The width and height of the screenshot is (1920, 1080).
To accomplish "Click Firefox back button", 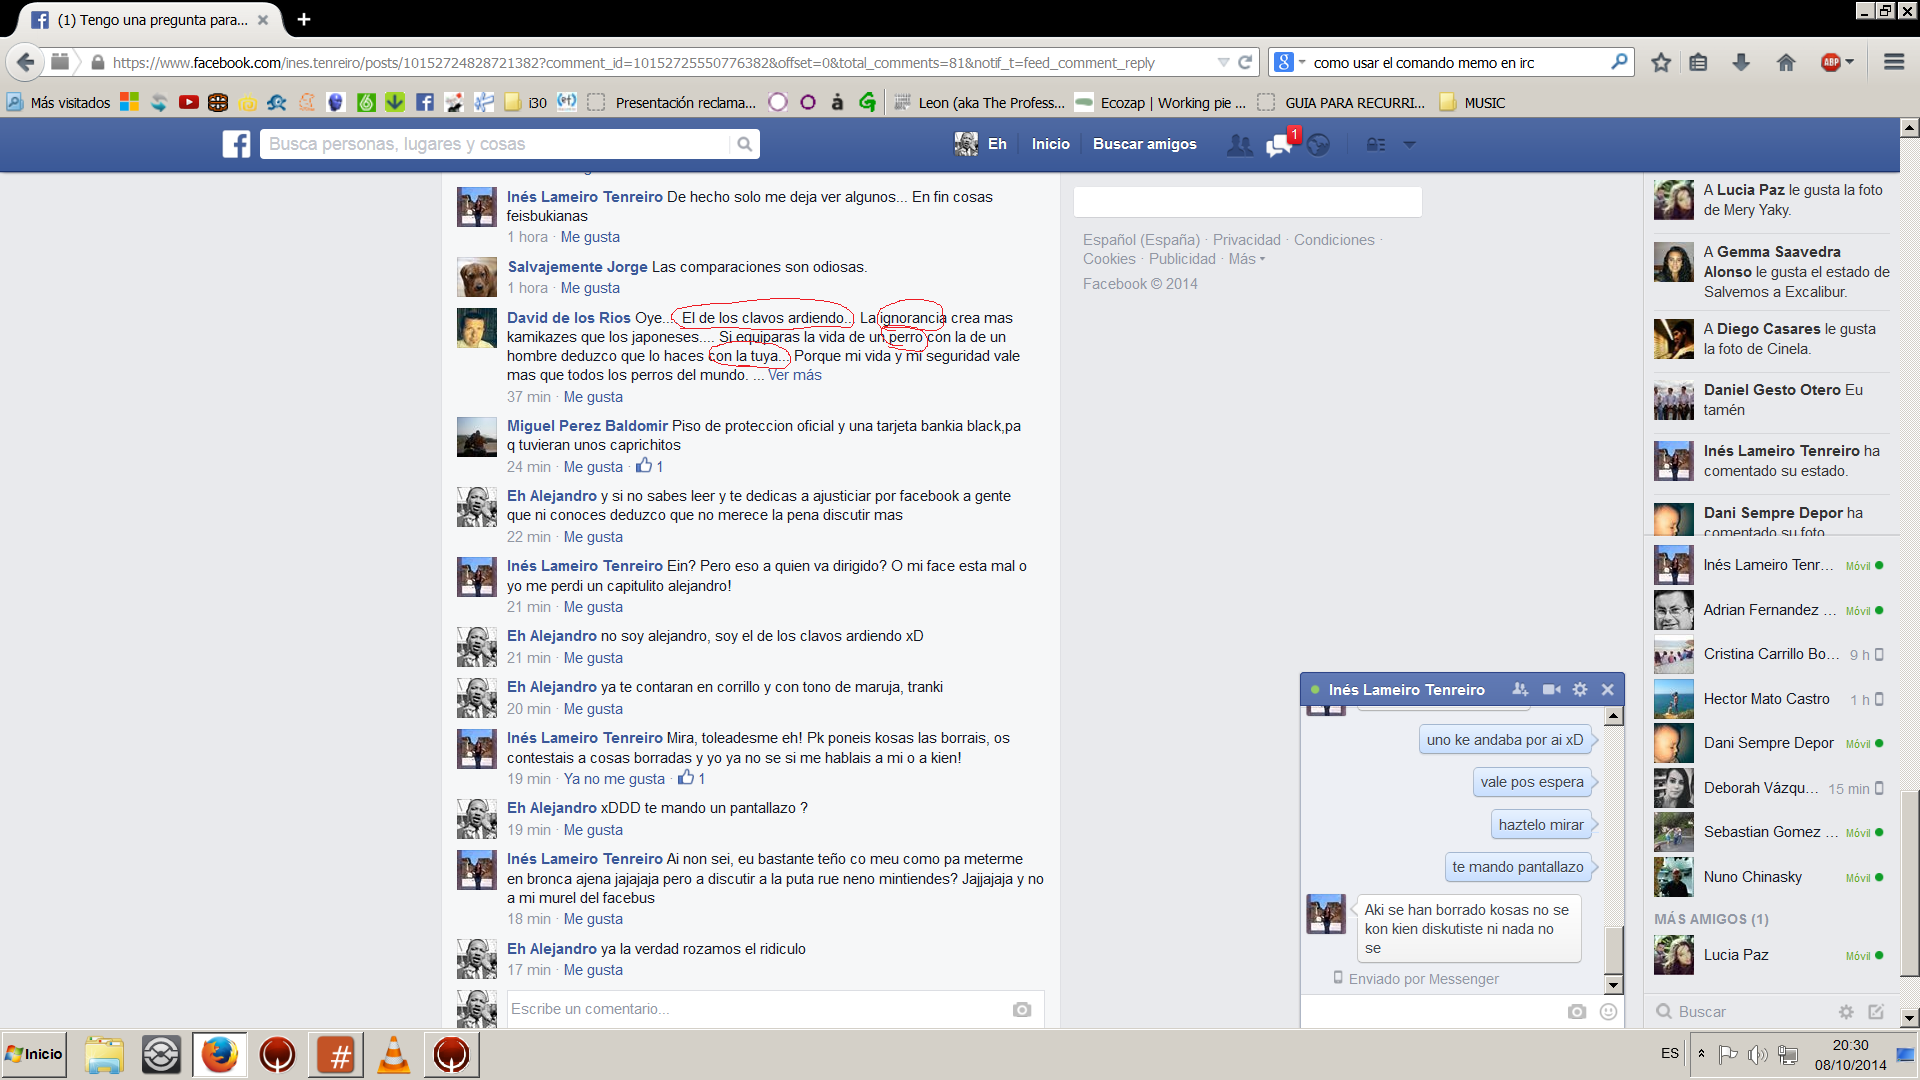I will [x=25, y=62].
